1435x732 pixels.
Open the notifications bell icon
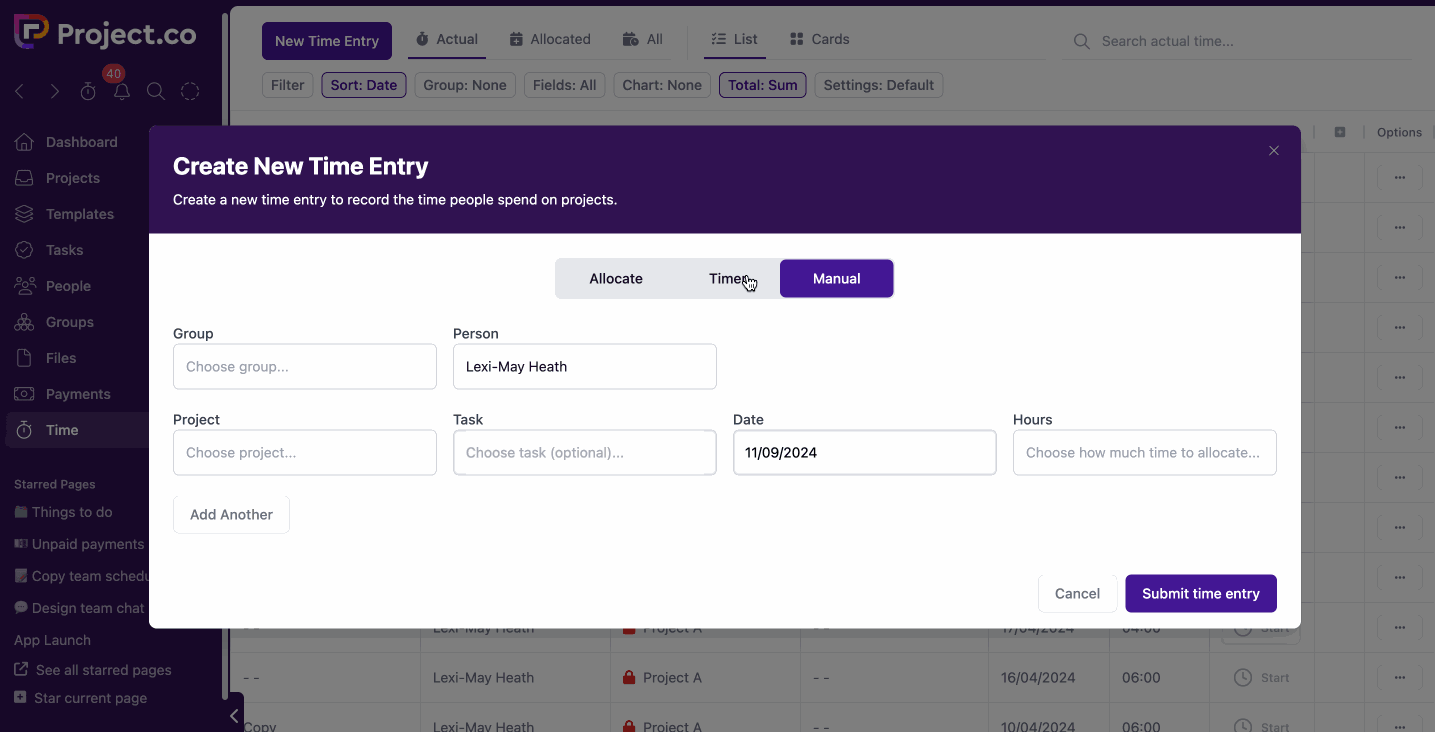(122, 92)
